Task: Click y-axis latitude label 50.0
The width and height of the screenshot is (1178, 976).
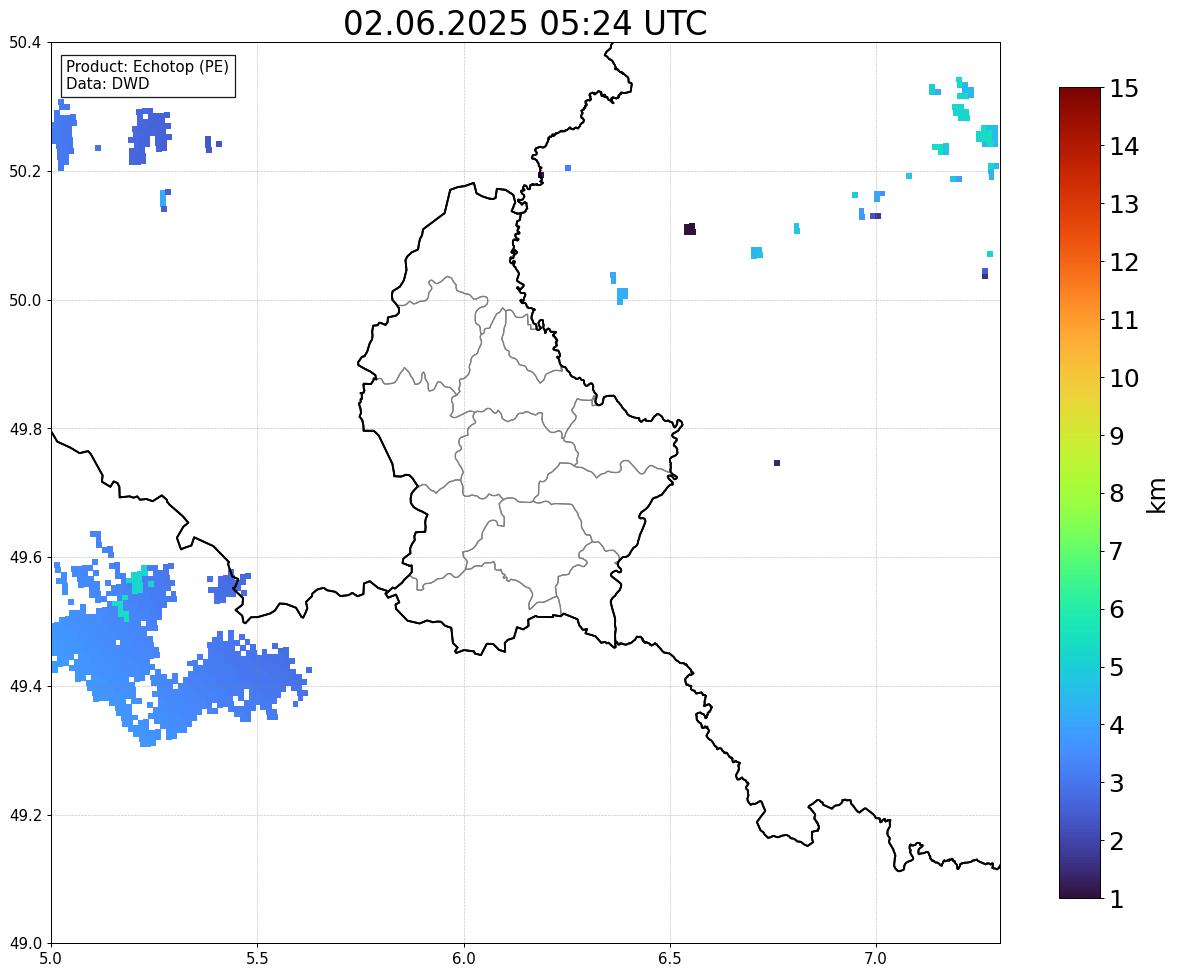Action: (x=24, y=301)
